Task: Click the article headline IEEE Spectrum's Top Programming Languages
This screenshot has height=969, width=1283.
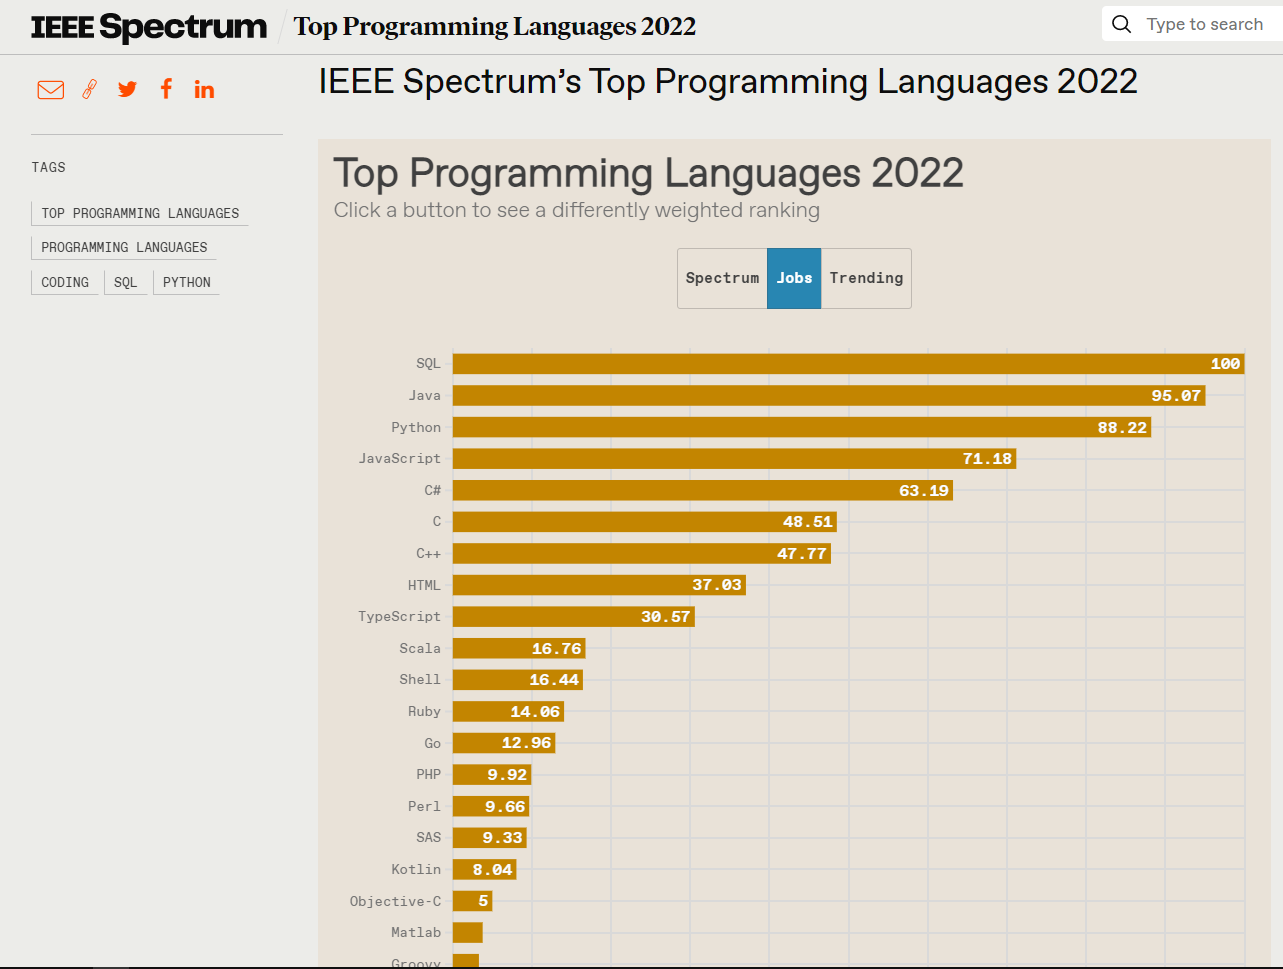Action: coord(728,81)
